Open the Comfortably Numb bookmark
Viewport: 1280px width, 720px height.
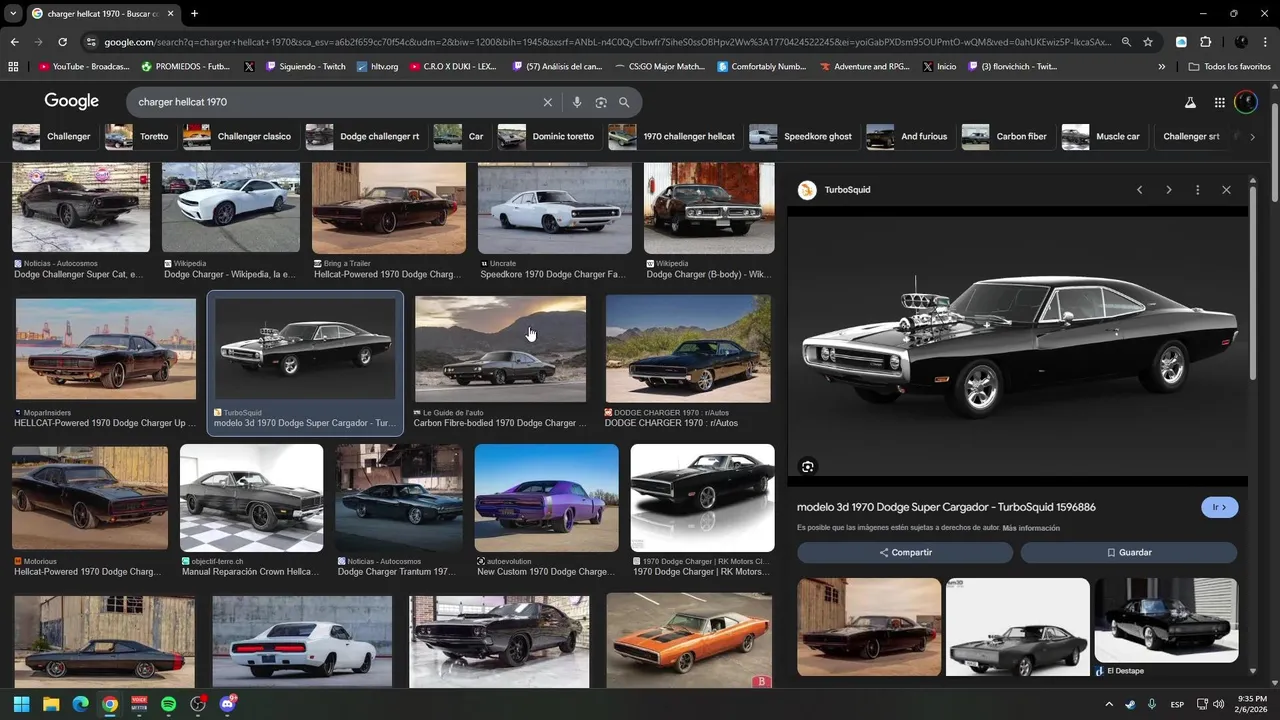(761, 66)
